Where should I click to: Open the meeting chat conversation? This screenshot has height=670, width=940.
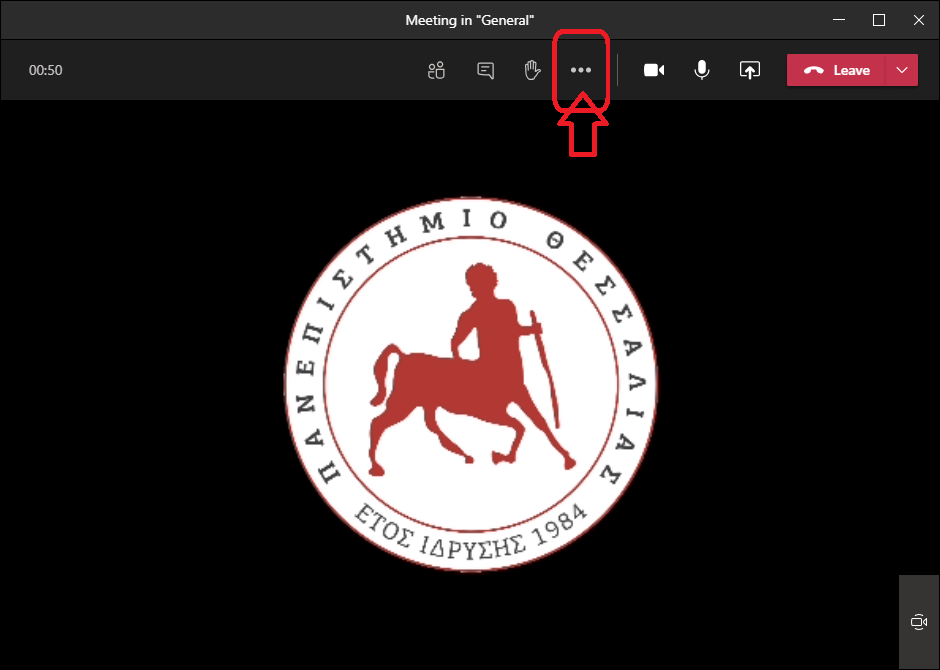(485, 70)
